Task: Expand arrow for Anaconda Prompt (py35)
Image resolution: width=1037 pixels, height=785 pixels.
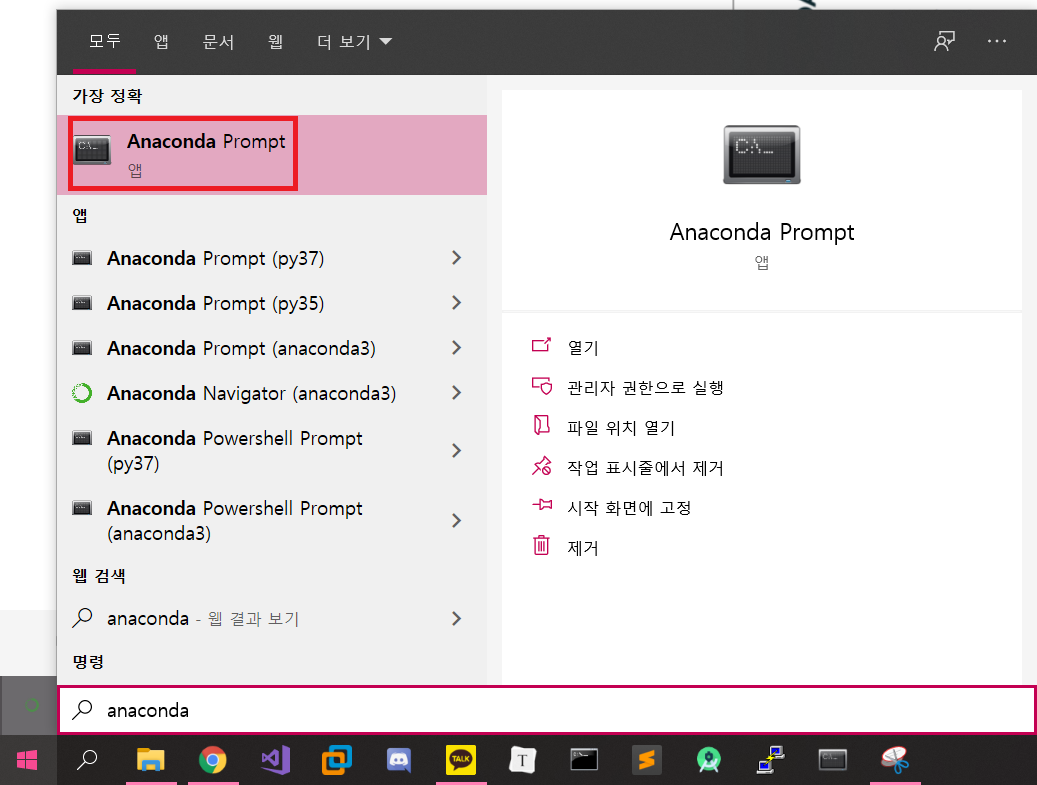Action: coord(456,303)
